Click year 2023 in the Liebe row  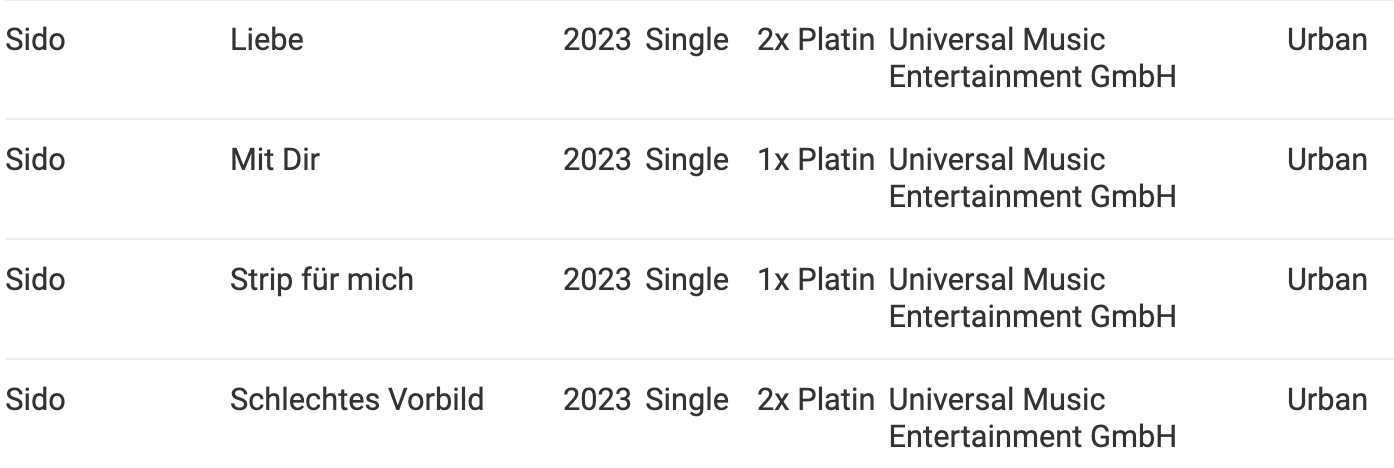tap(597, 40)
